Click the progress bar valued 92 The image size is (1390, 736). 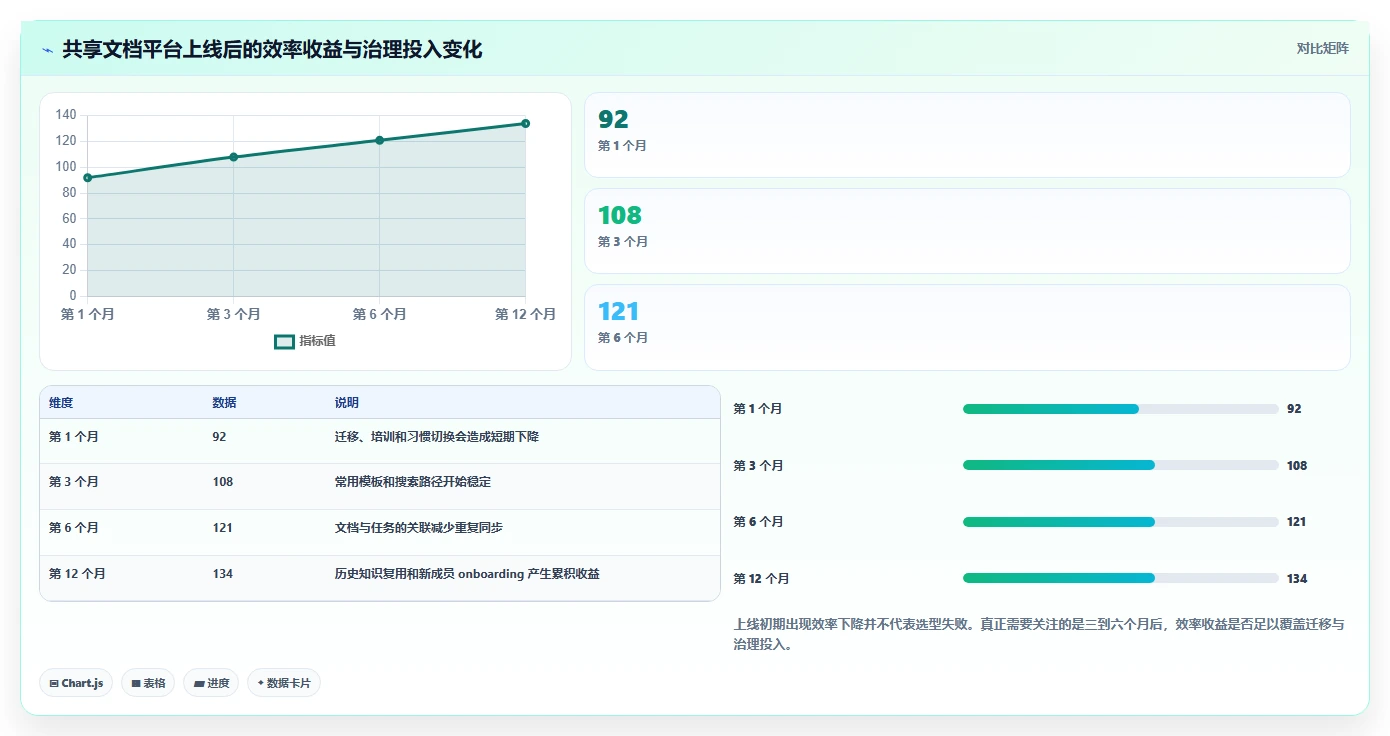pos(1120,409)
